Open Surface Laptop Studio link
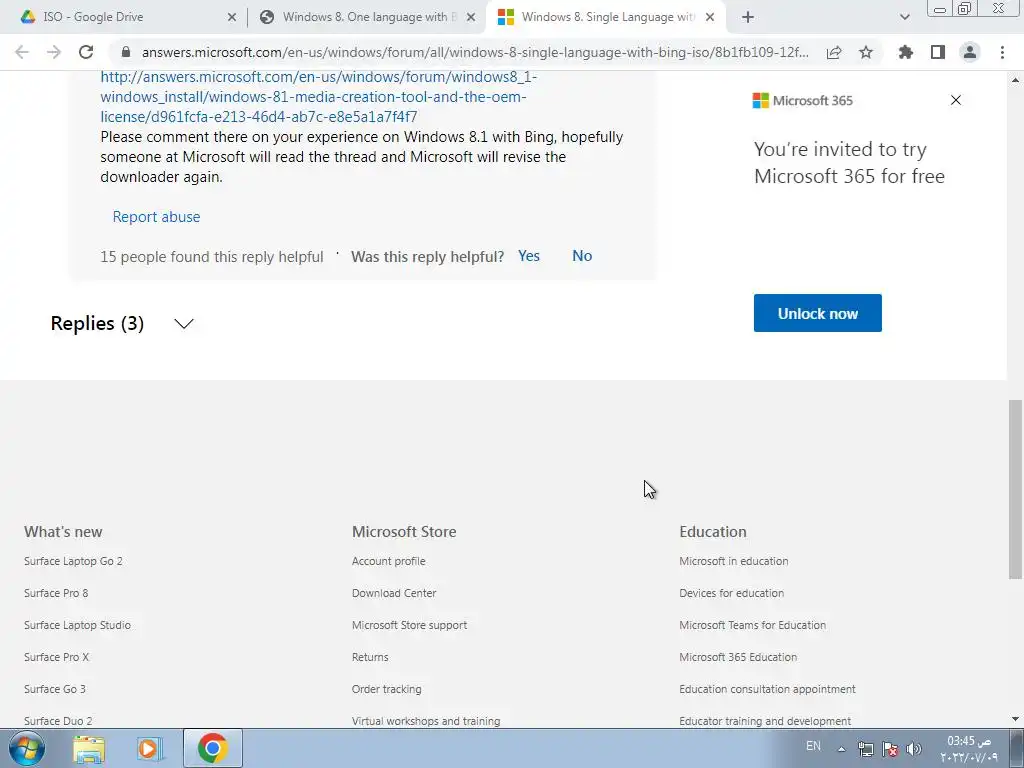The height and width of the screenshot is (768, 1024). click(77, 625)
